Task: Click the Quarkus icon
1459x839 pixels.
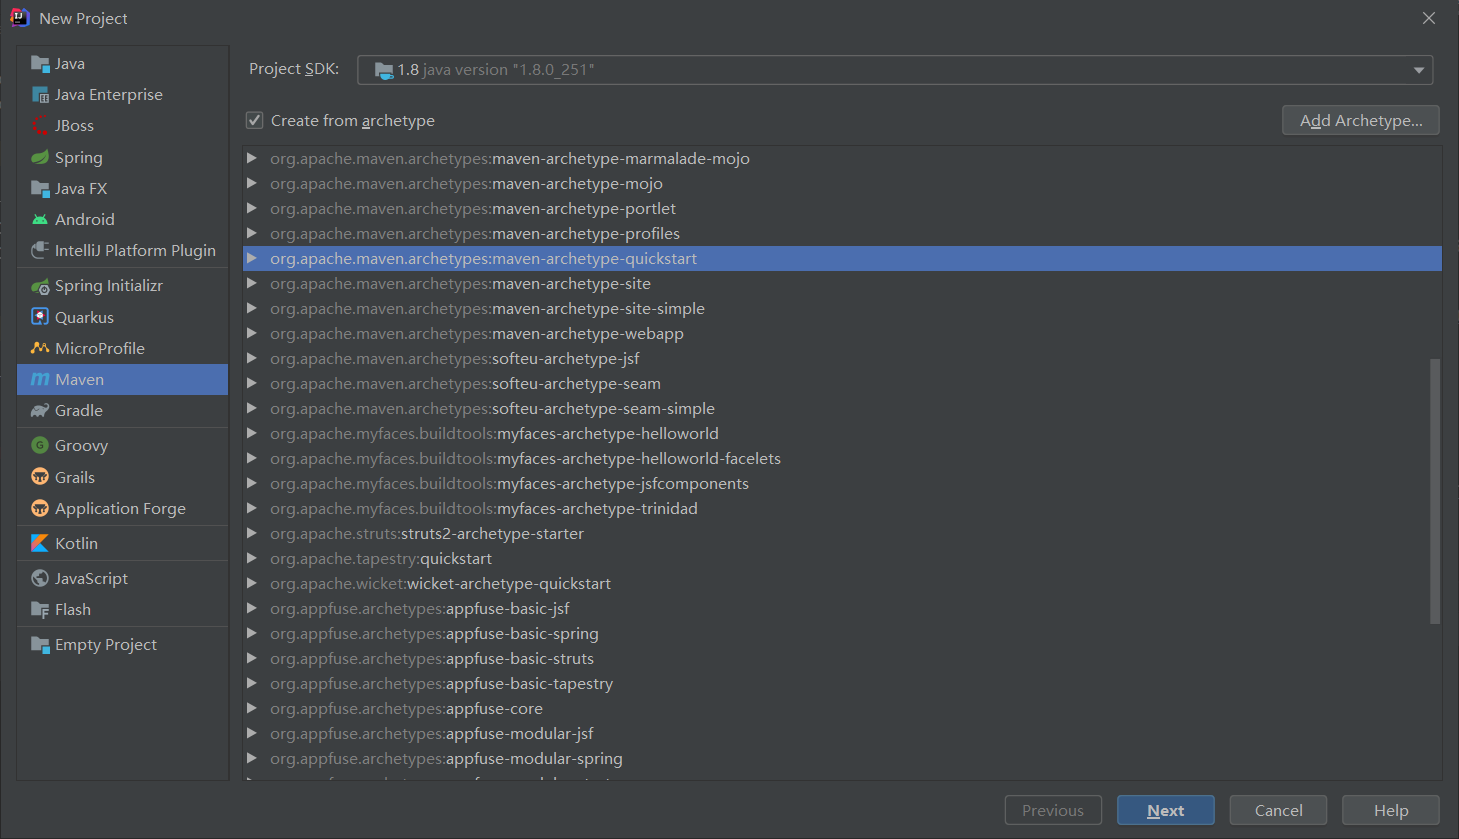Action: coord(40,317)
